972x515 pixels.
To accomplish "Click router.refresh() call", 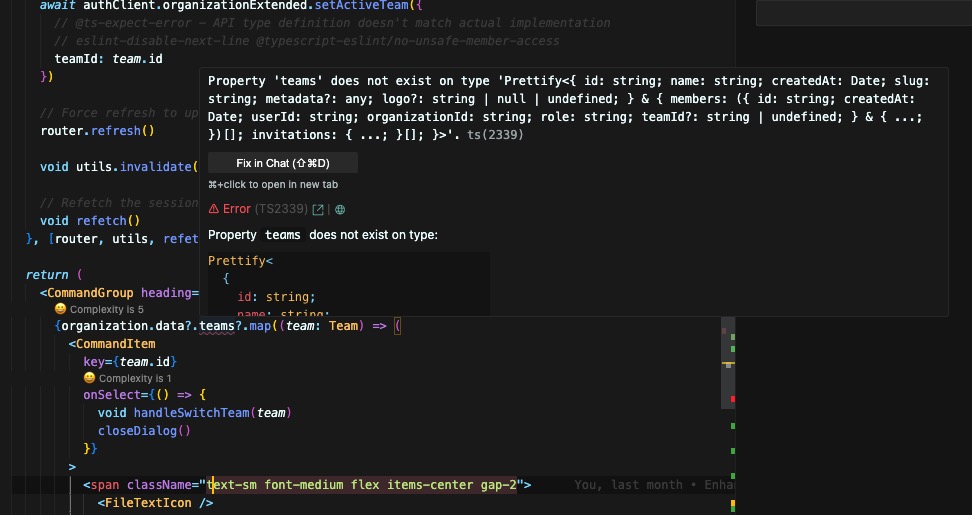I will click(x=97, y=131).
